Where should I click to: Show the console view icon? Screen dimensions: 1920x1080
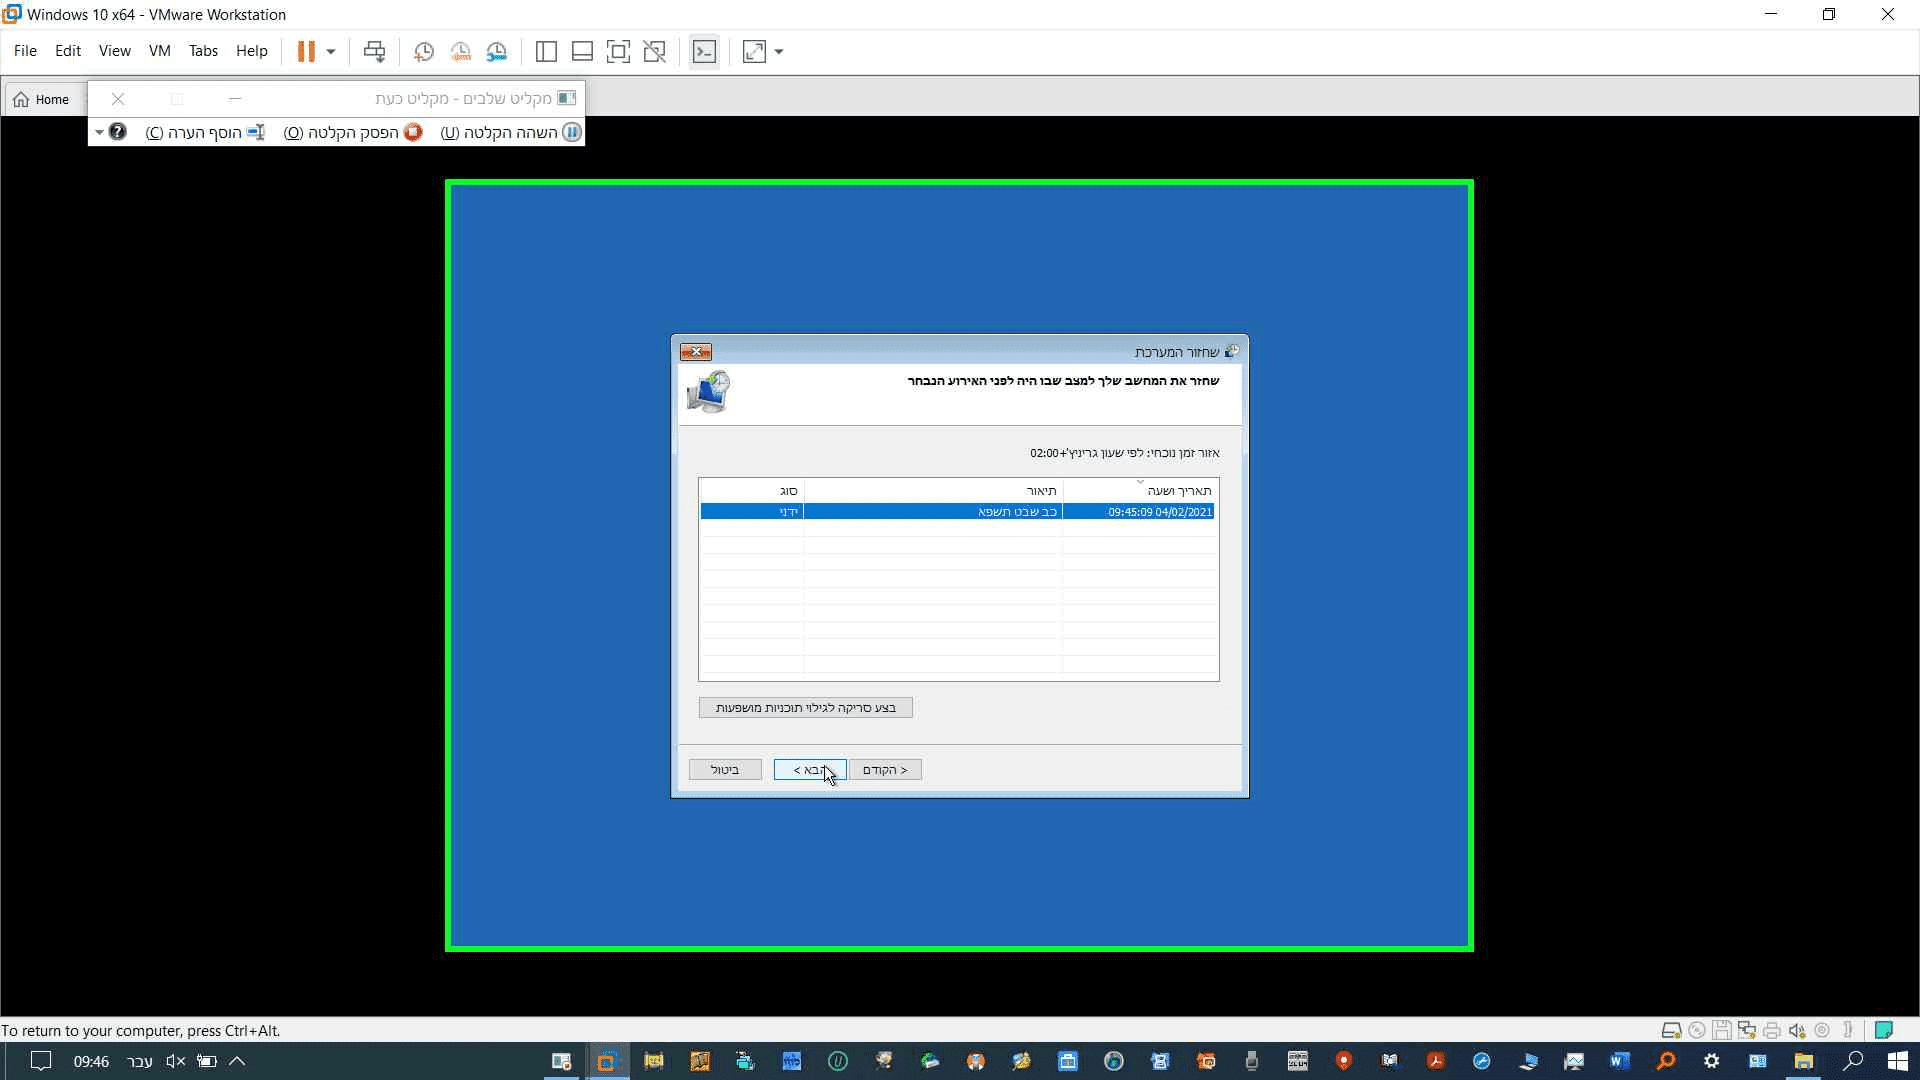coord(704,51)
